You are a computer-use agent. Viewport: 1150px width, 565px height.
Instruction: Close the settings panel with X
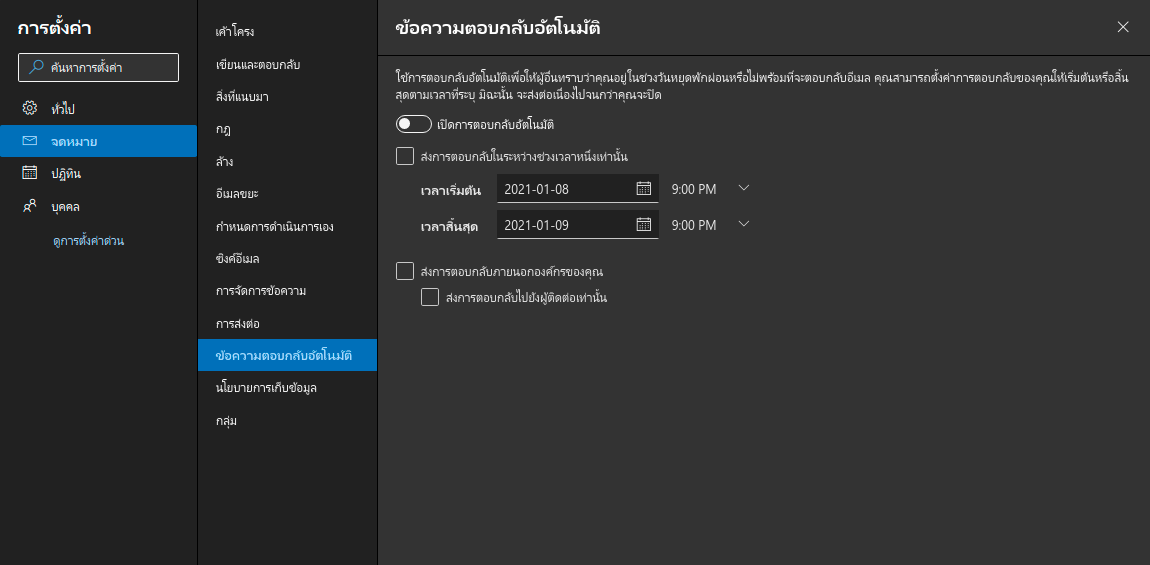(x=1123, y=27)
